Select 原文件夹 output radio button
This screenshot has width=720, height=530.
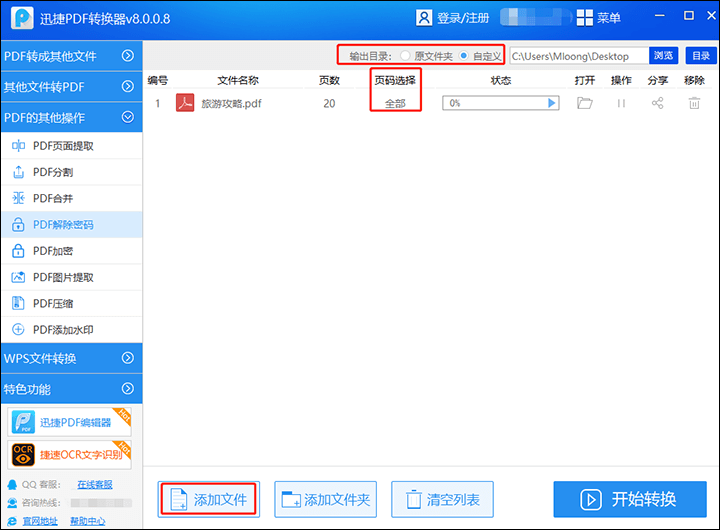[405, 56]
